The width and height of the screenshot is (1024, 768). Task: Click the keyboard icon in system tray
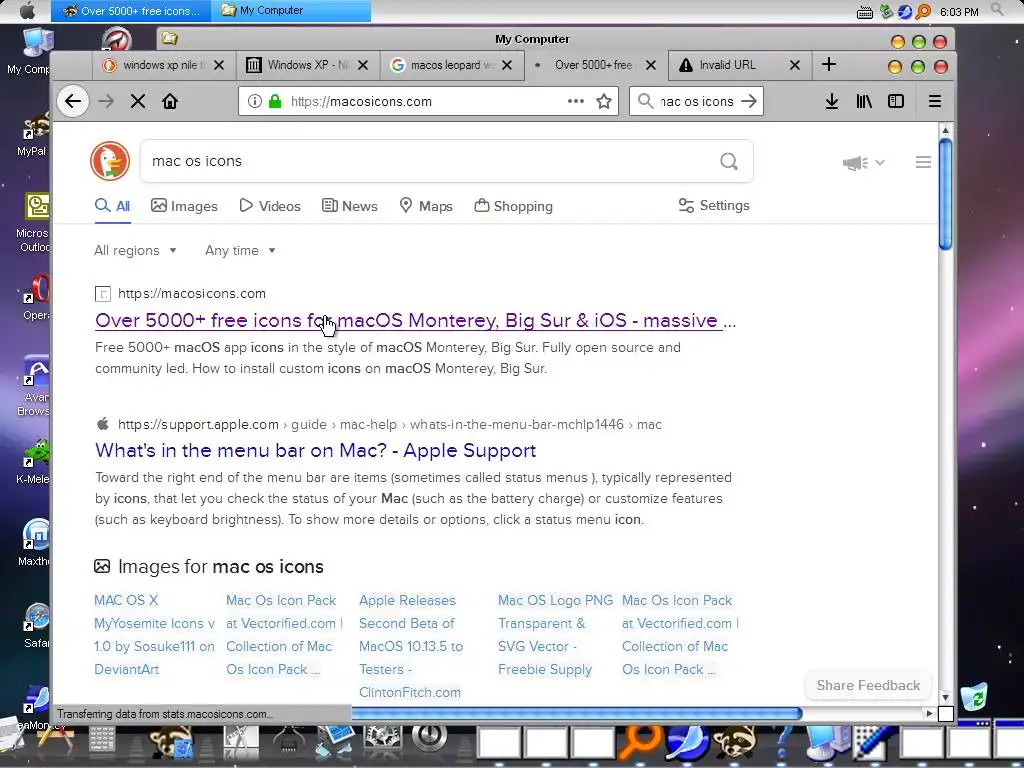tap(864, 12)
